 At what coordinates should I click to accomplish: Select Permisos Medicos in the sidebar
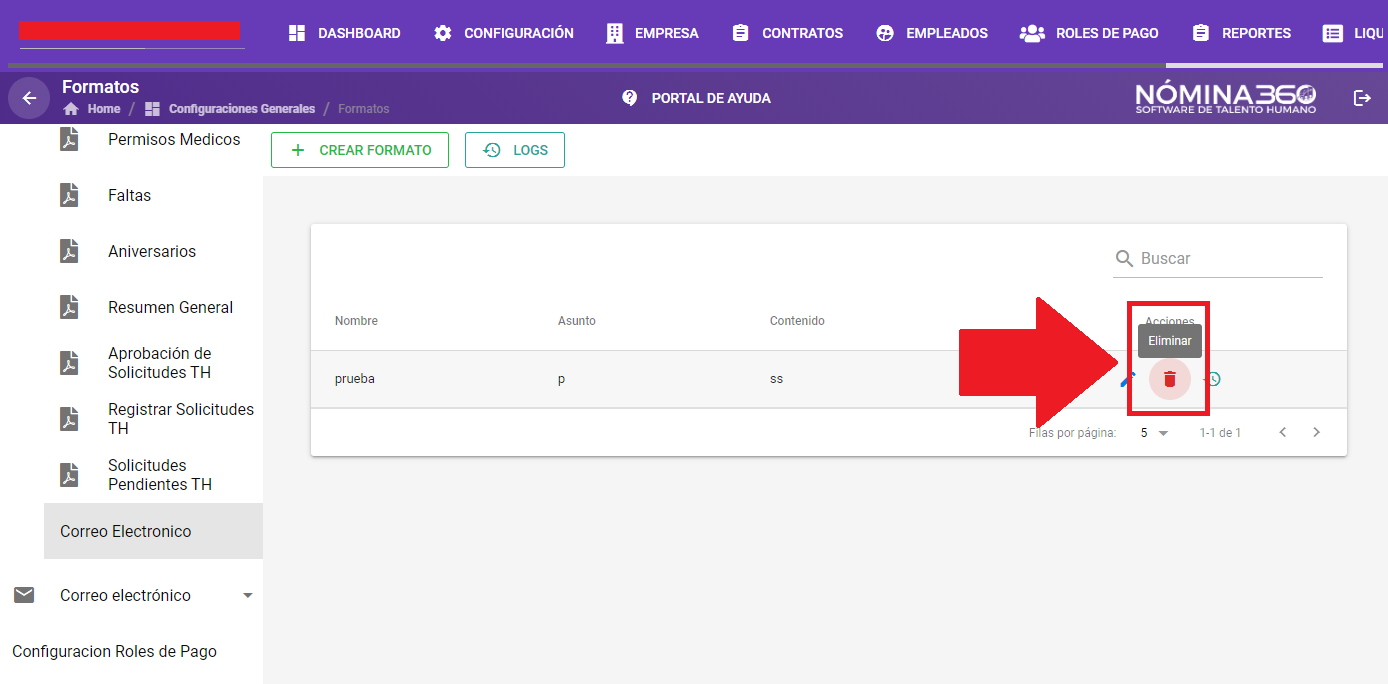coord(174,139)
